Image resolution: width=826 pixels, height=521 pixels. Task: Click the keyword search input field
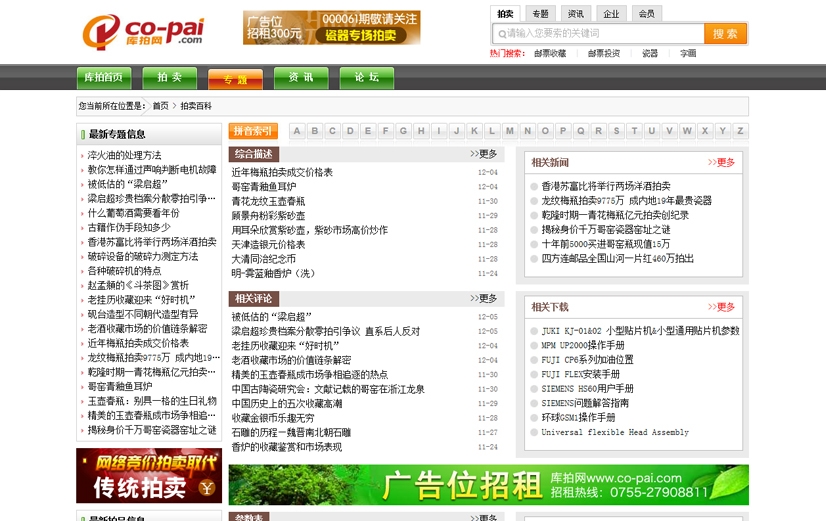point(600,34)
